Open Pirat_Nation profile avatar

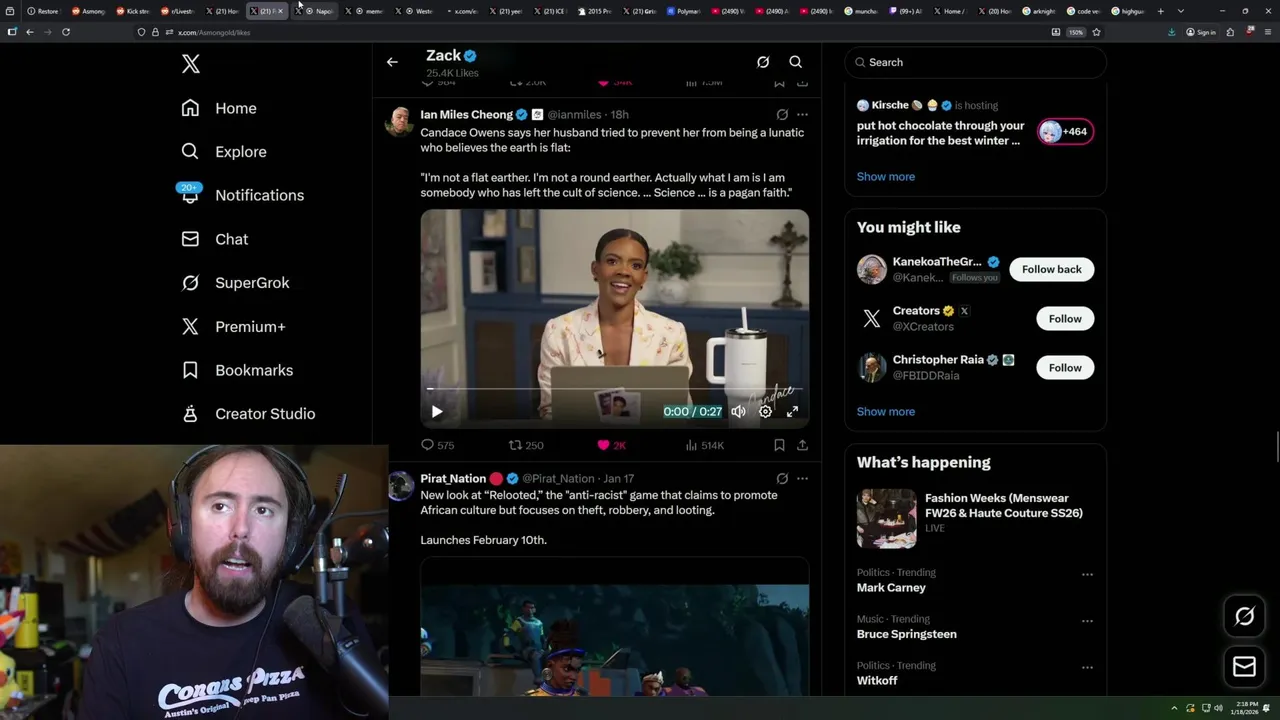(400, 485)
